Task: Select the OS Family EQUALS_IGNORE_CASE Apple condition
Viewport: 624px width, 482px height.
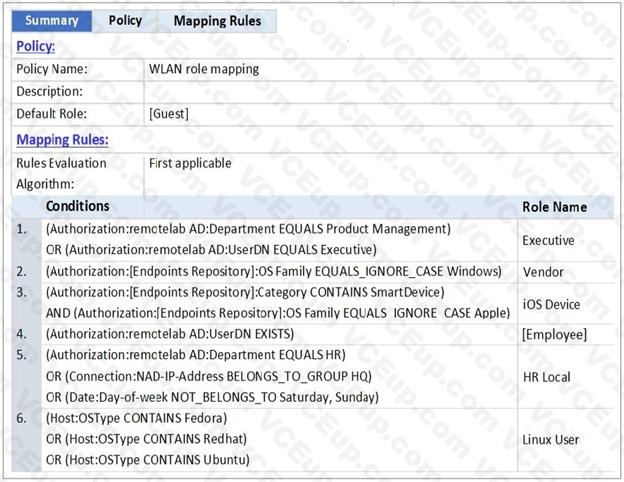Action: [x=278, y=313]
